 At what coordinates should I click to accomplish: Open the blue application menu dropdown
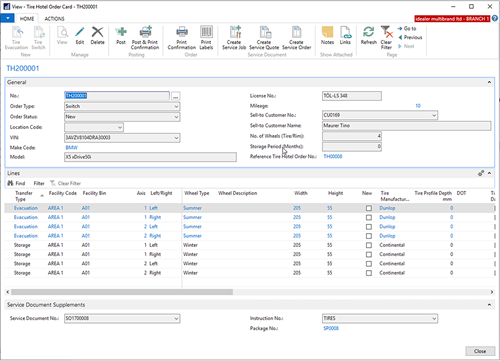[7, 18]
